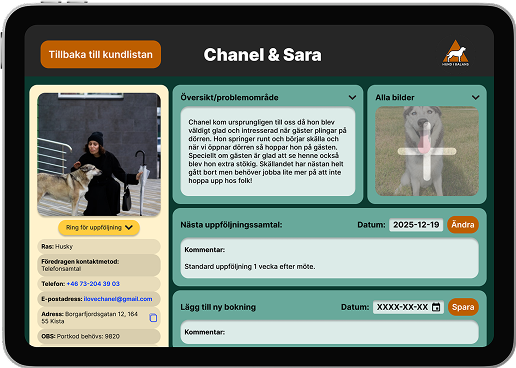Call phone number +46 73-204 39 03

coord(93,284)
